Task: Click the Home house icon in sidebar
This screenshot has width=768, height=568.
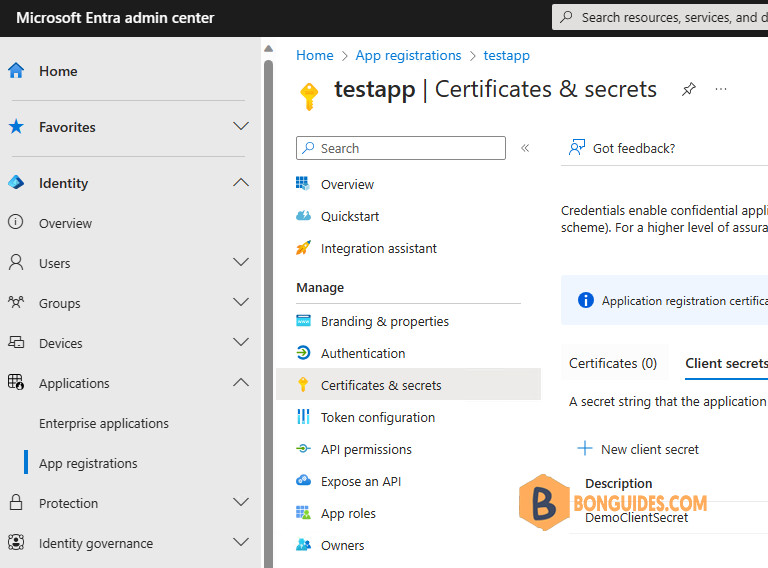Action: [x=16, y=71]
